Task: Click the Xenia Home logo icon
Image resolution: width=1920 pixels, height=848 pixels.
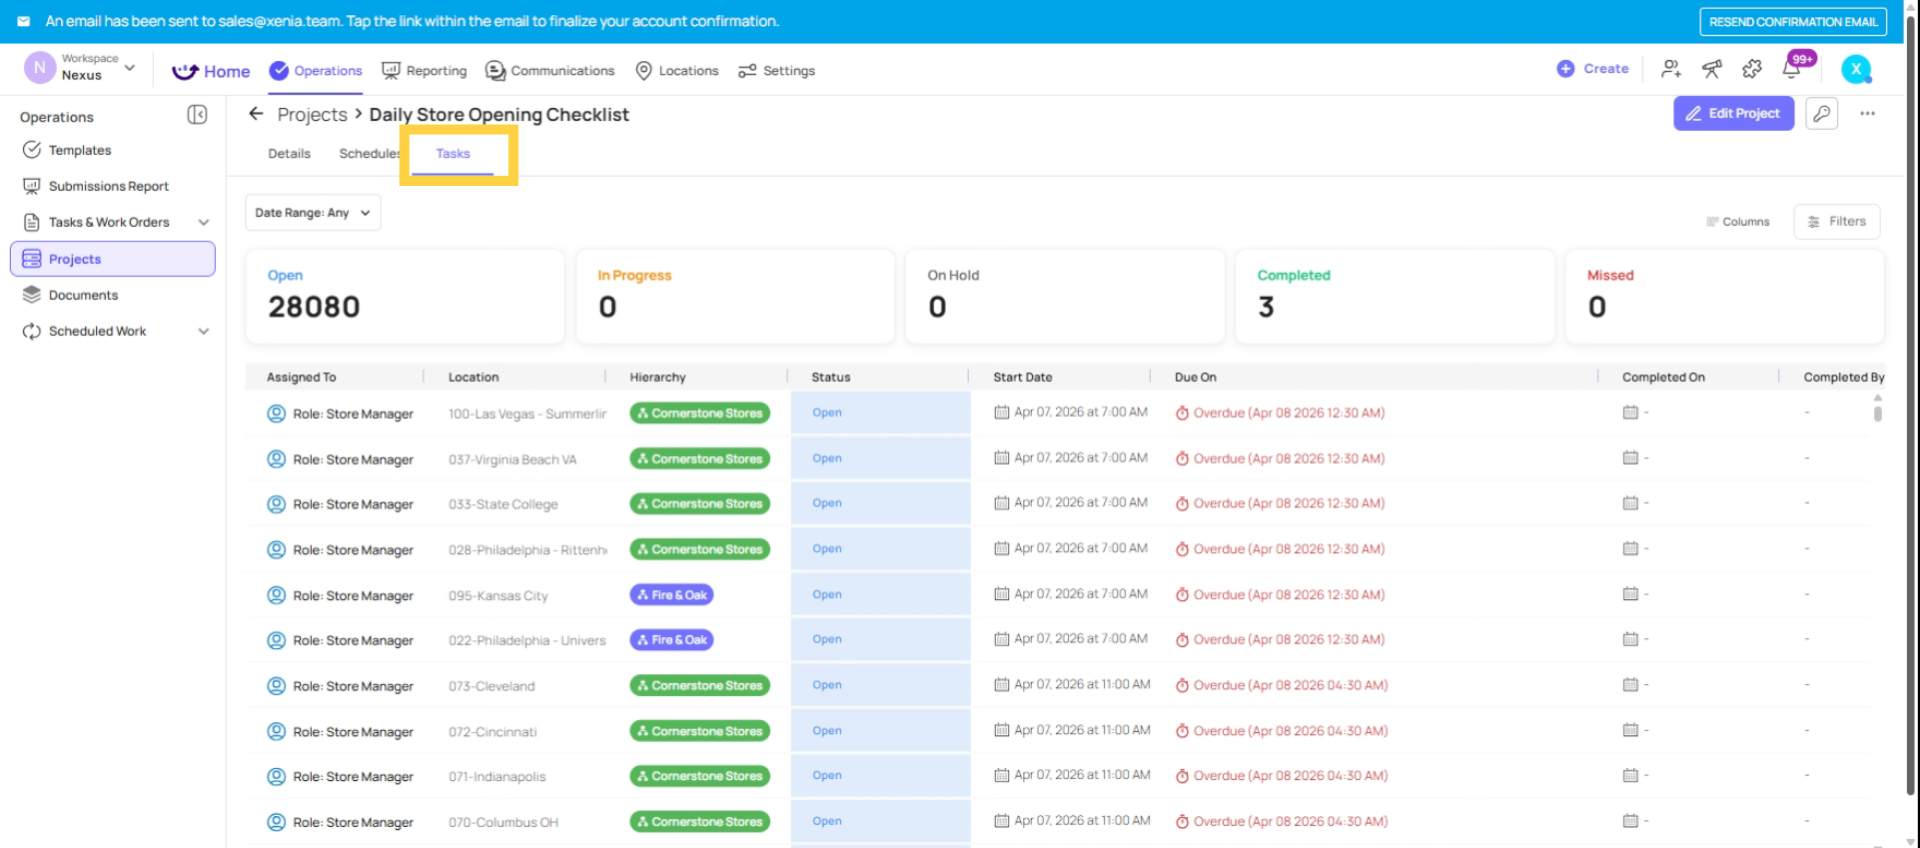Action: tap(185, 71)
